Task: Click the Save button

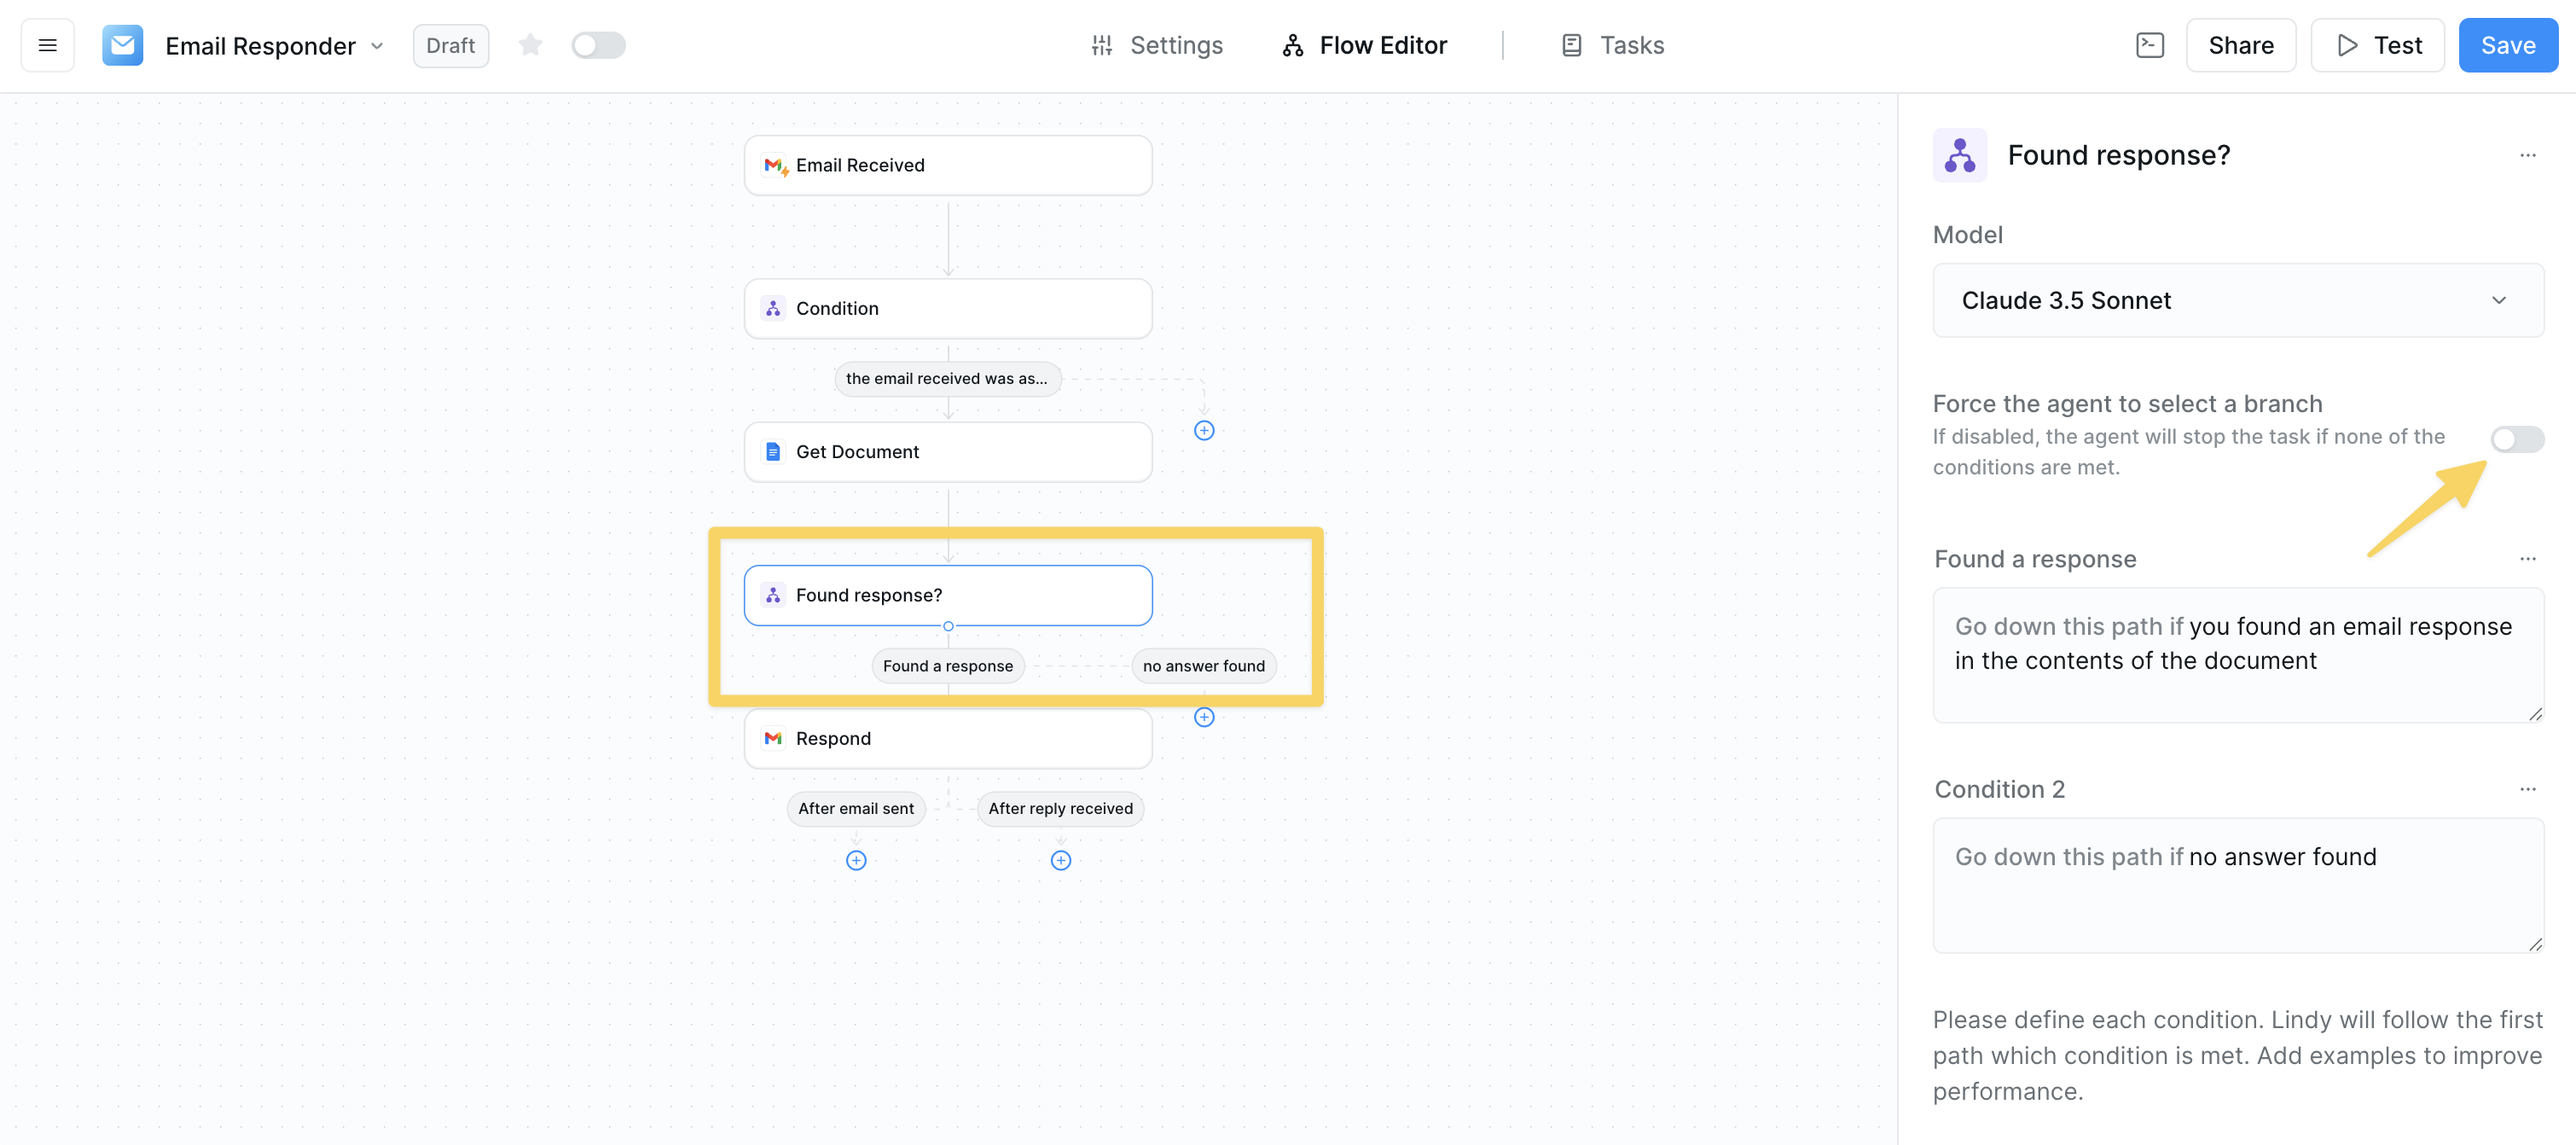Action: pyautogui.click(x=2508, y=45)
